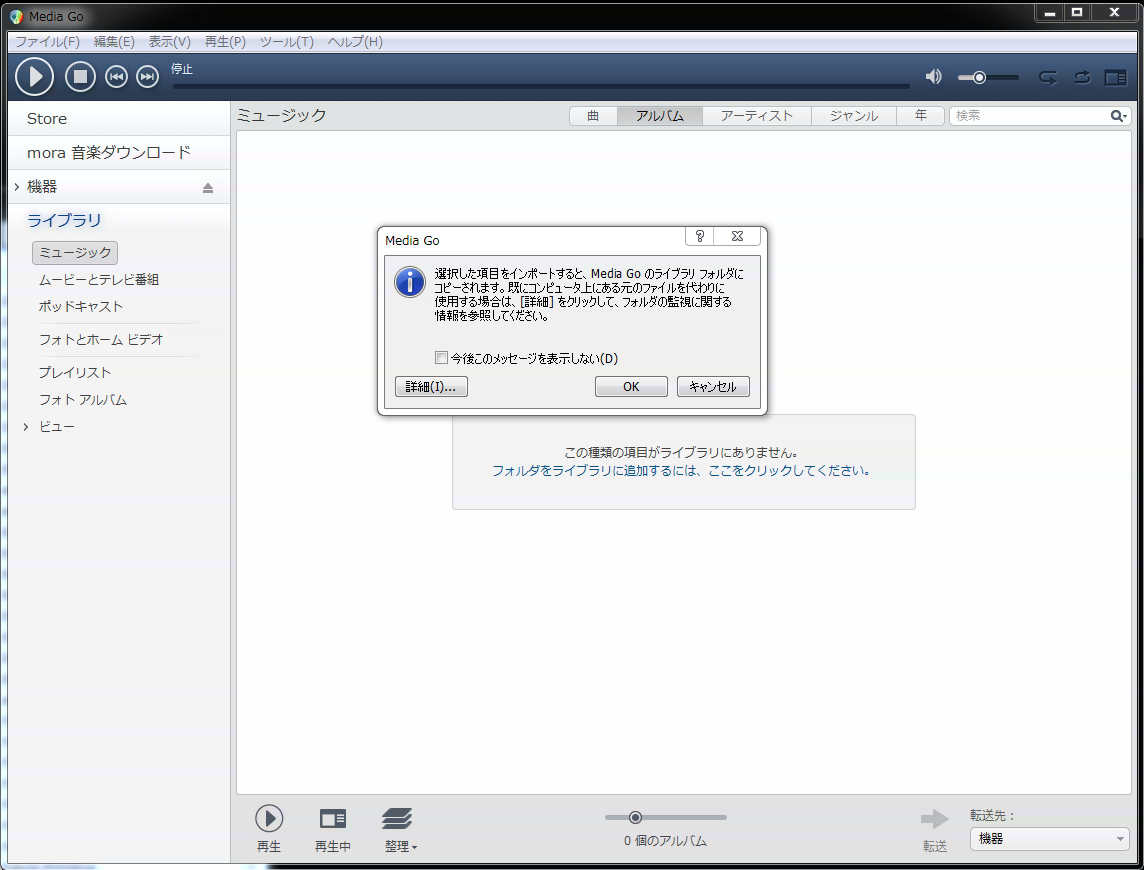Click the 転送 transfer arrow icon
This screenshot has height=870, width=1144.
[x=935, y=819]
